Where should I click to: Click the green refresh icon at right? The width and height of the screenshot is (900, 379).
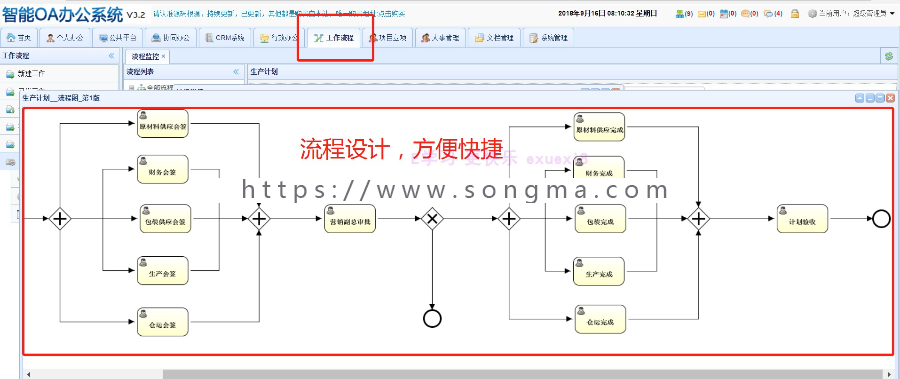[889, 56]
